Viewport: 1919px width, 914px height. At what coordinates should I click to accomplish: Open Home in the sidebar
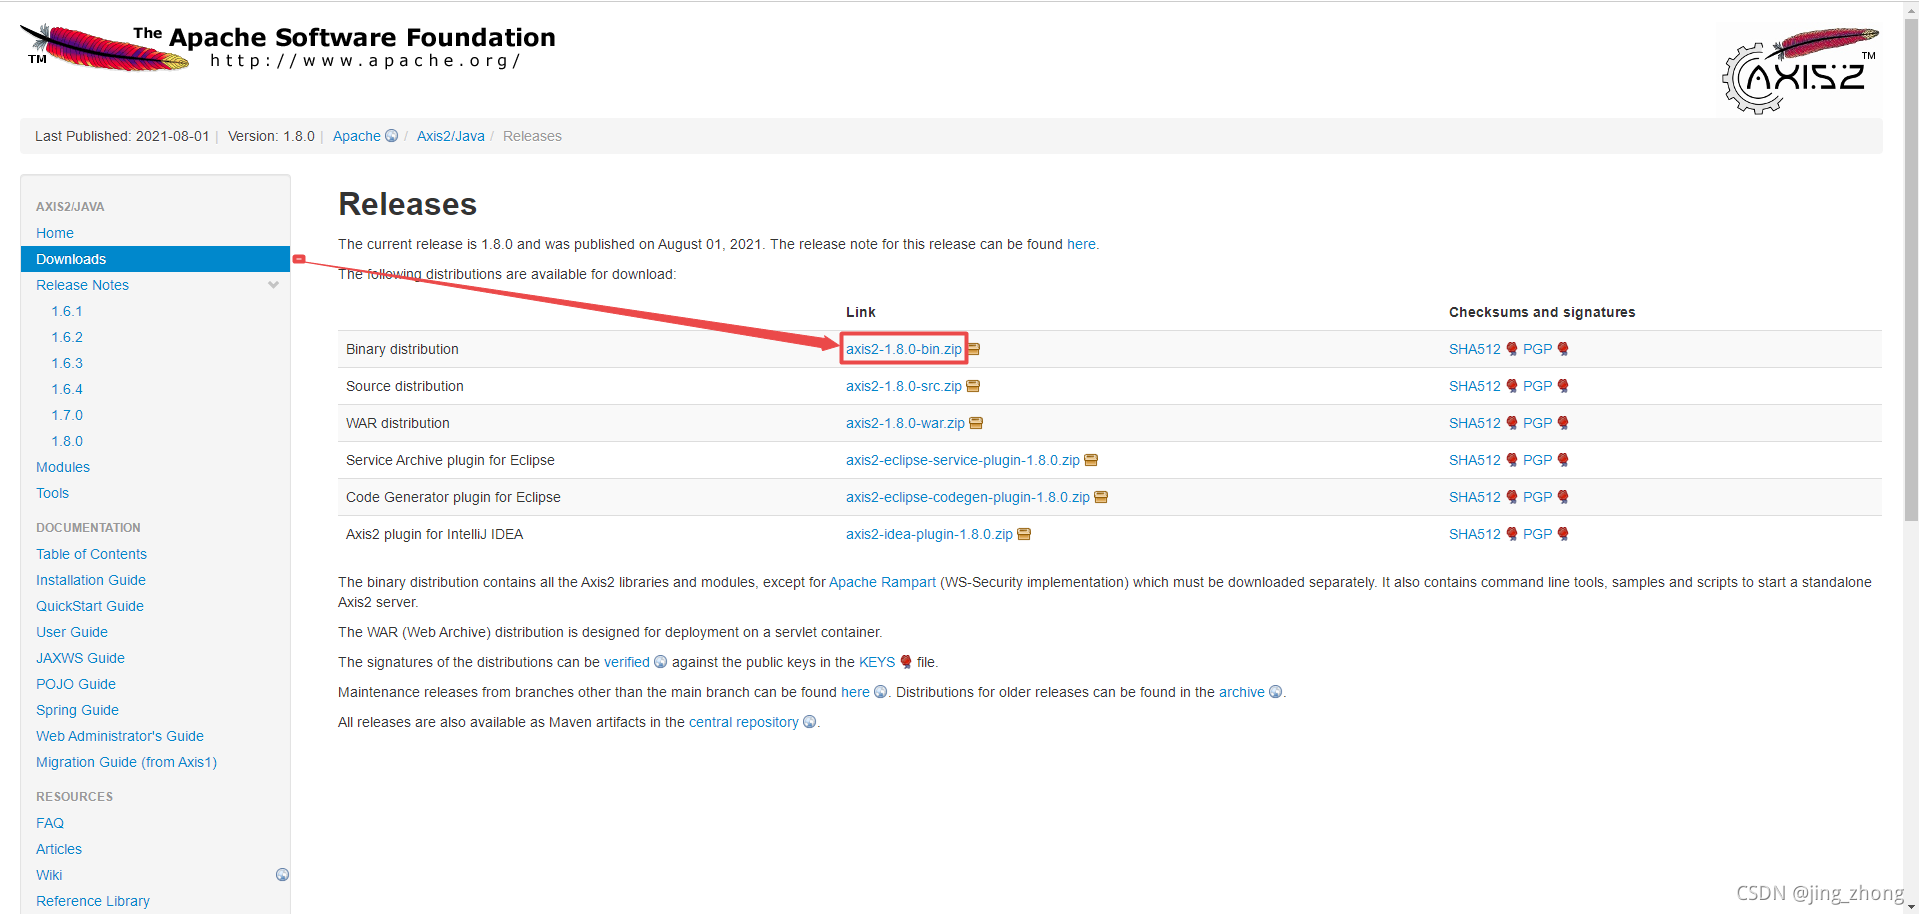[x=55, y=233]
